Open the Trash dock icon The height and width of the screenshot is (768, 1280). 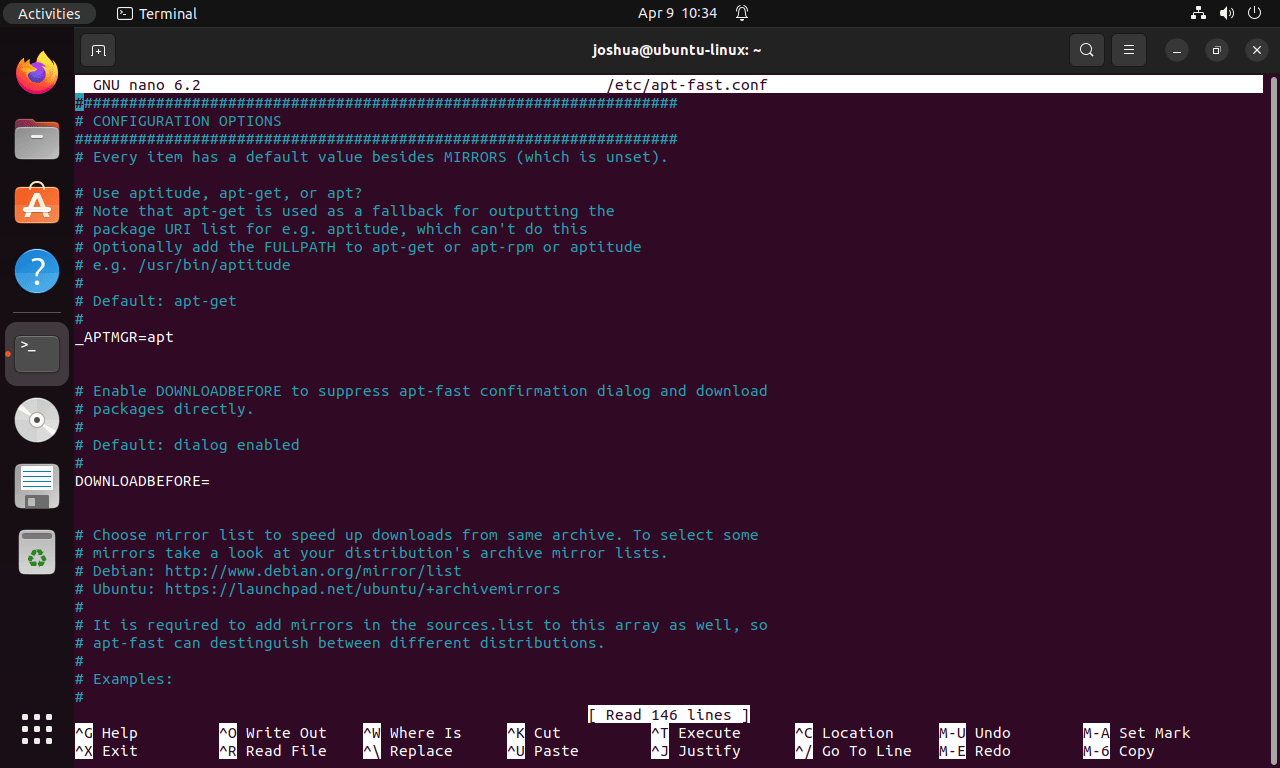(37, 552)
